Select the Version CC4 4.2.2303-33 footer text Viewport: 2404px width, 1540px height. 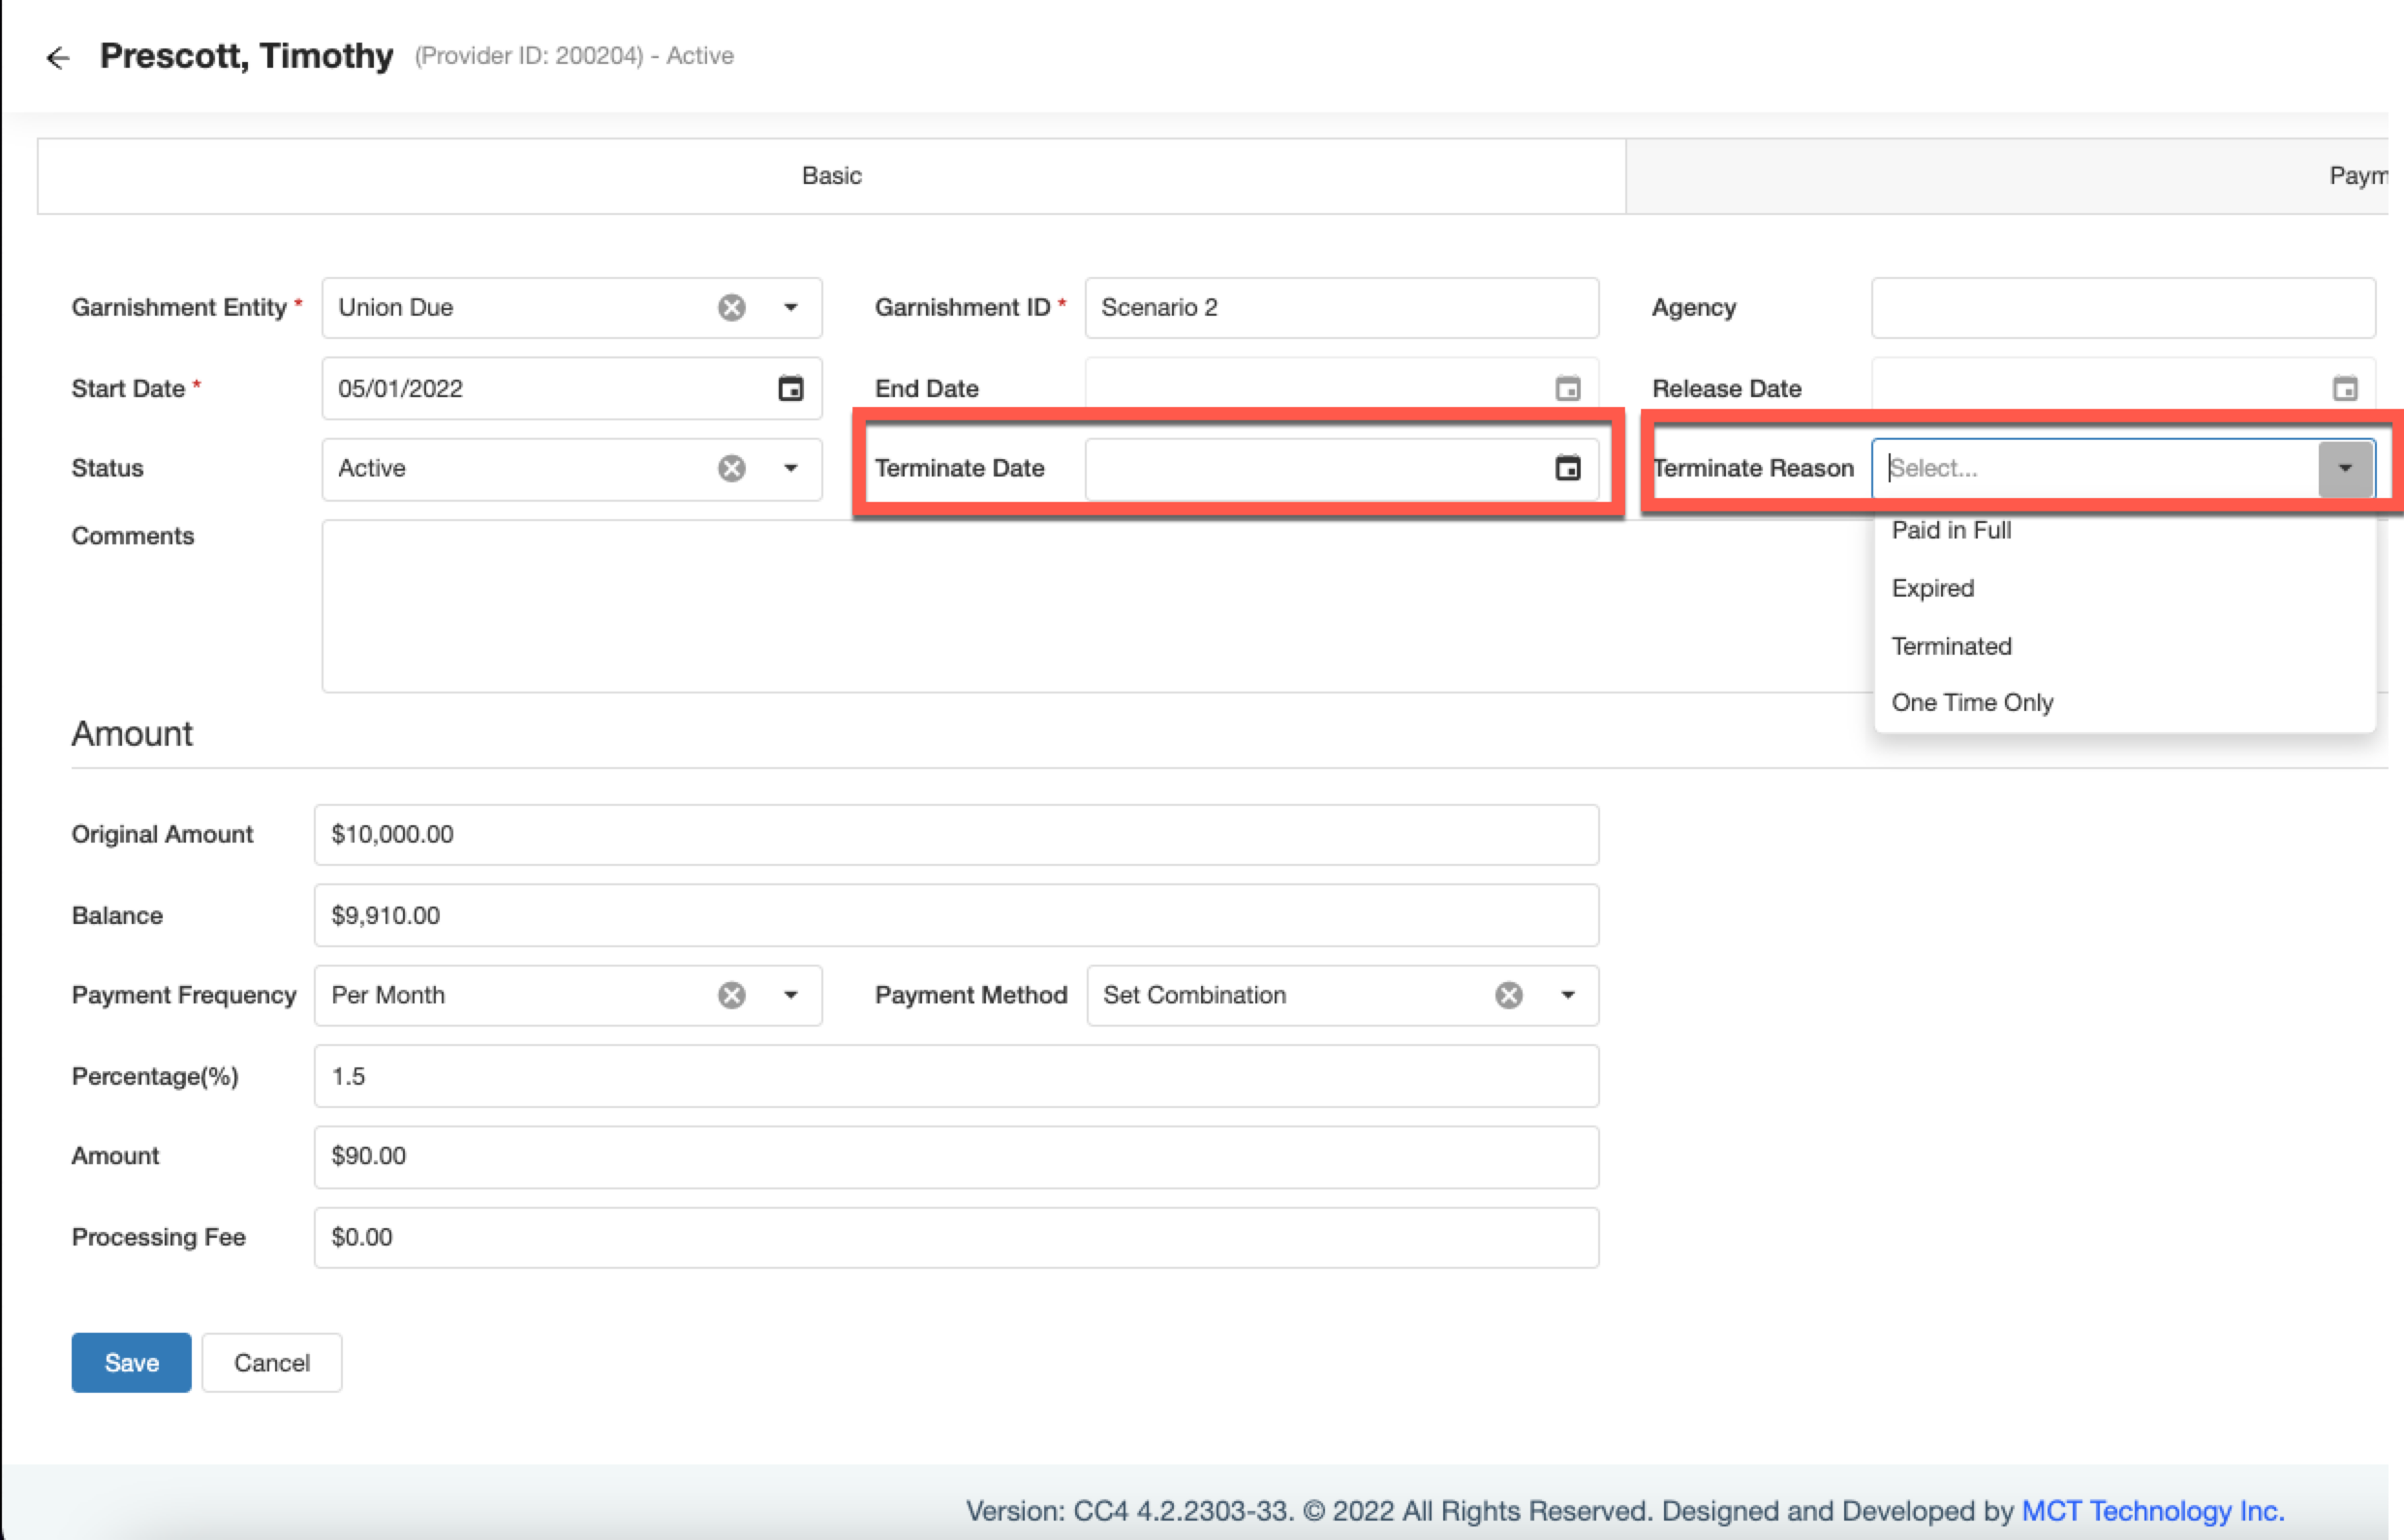point(1130,1510)
